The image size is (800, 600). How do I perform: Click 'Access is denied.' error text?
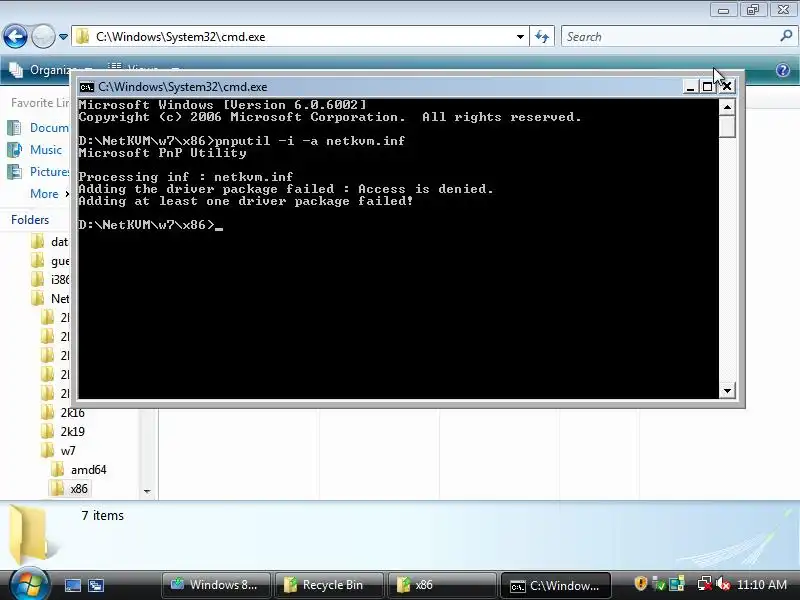pyautogui.click(x=426, y=189)
